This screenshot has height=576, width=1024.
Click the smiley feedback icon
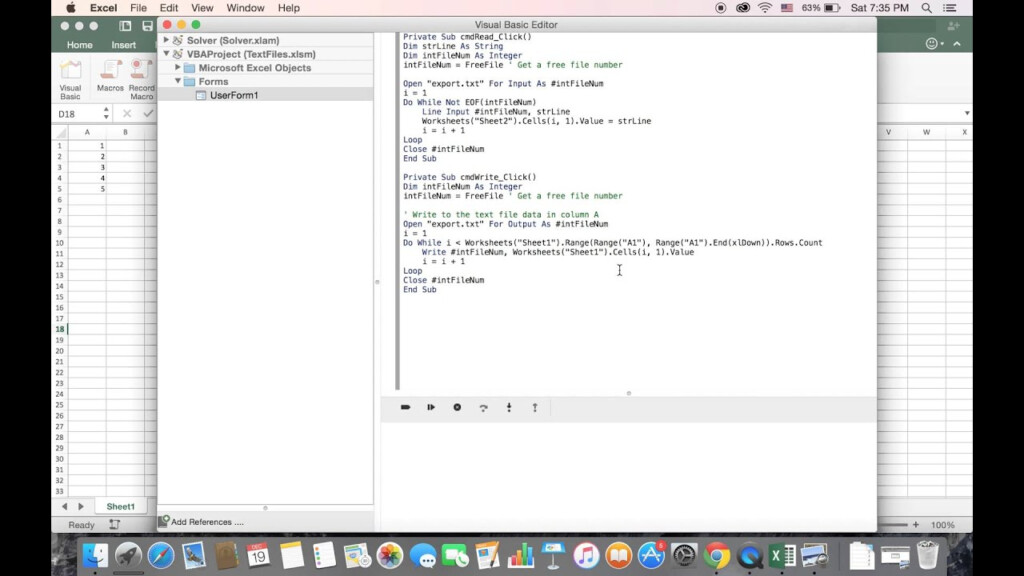tap(932, 44)
